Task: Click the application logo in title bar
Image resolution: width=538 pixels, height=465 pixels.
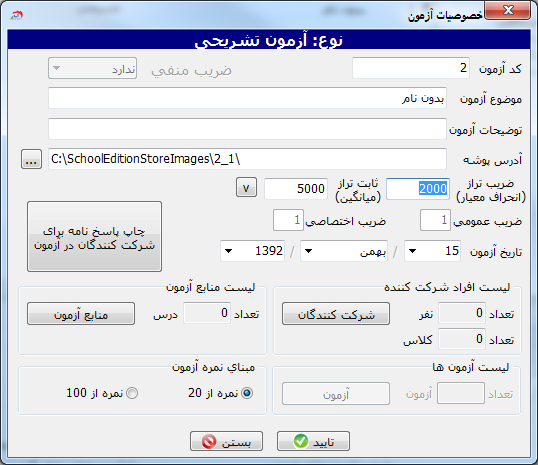Action: point(16,16)
